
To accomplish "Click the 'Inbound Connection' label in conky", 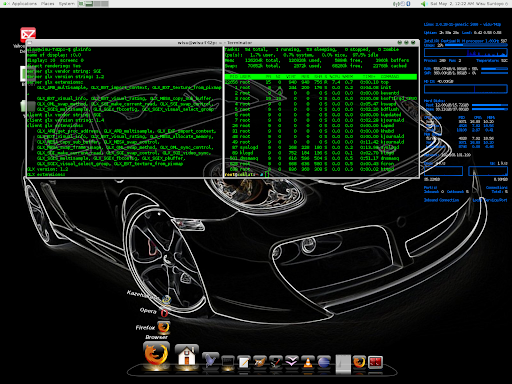I will coord(441,200).
